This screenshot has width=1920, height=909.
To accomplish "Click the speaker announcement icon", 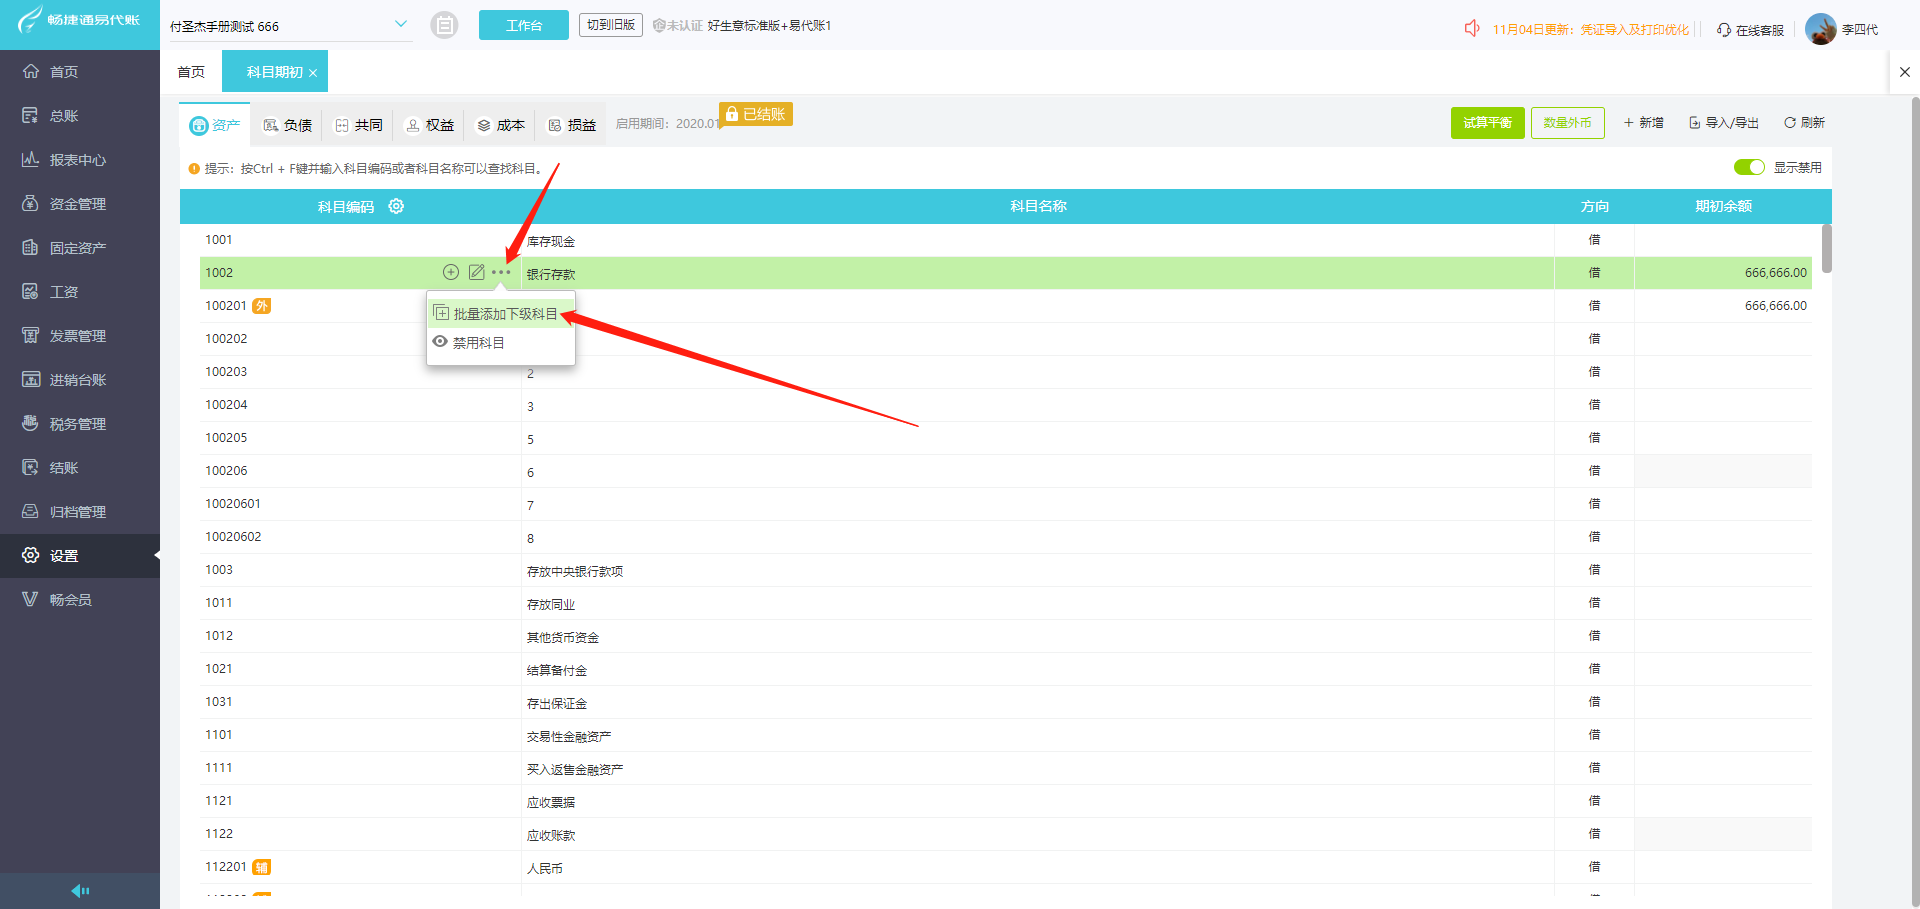I will point(1472,28).
